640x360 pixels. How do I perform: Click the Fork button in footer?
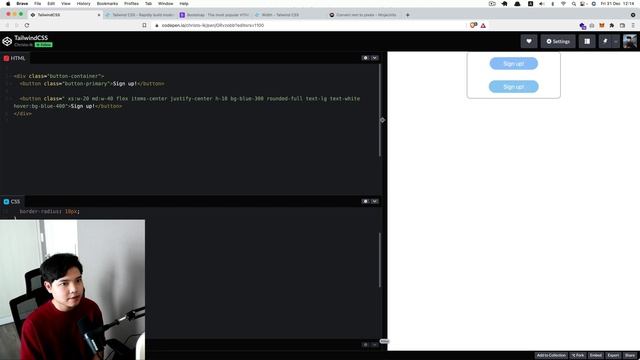tap(578, 356)
